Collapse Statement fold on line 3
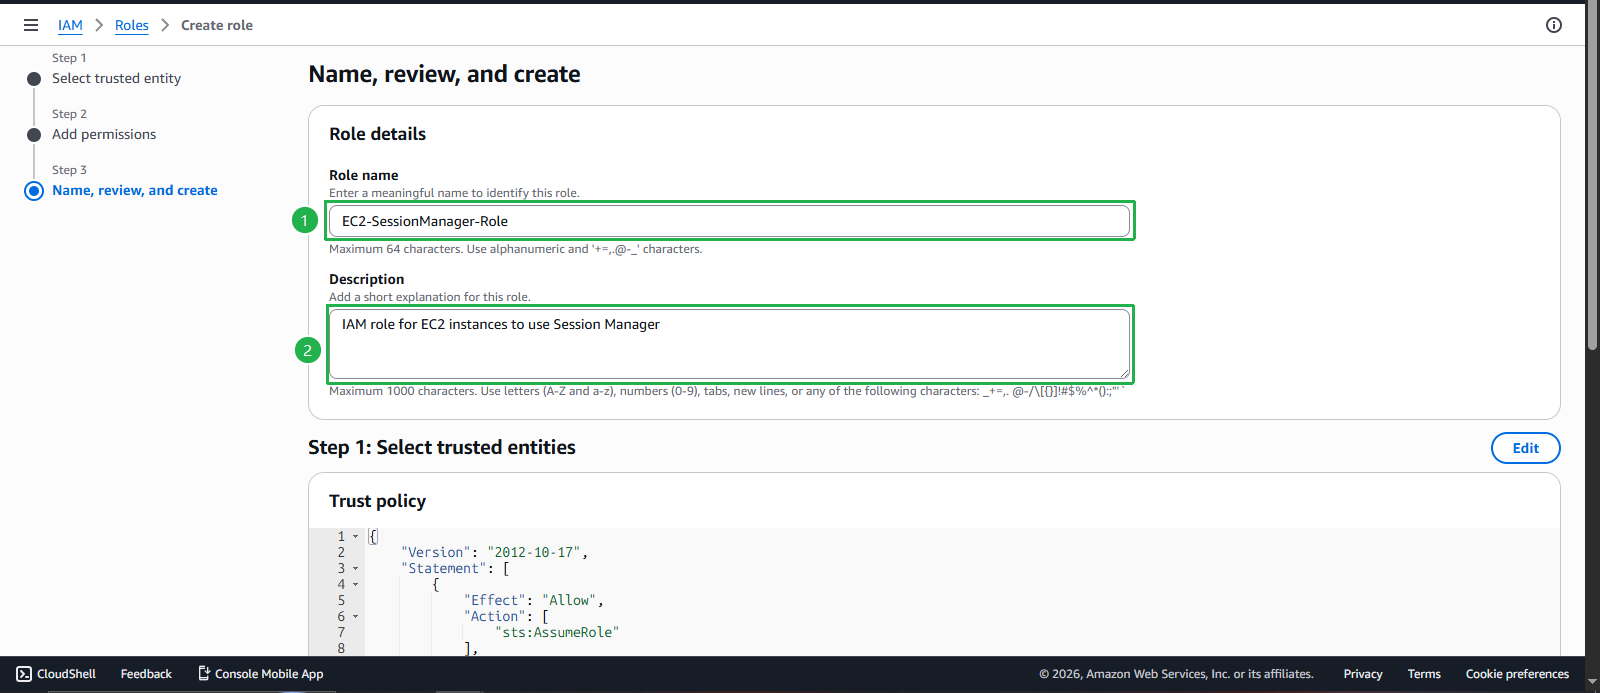Screen dimensions: 1600x693 tap(355, 568)
